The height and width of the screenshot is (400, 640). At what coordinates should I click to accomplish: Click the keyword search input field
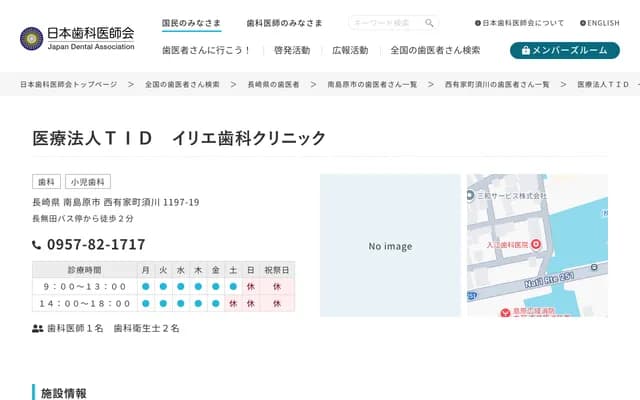click(385, 23)
